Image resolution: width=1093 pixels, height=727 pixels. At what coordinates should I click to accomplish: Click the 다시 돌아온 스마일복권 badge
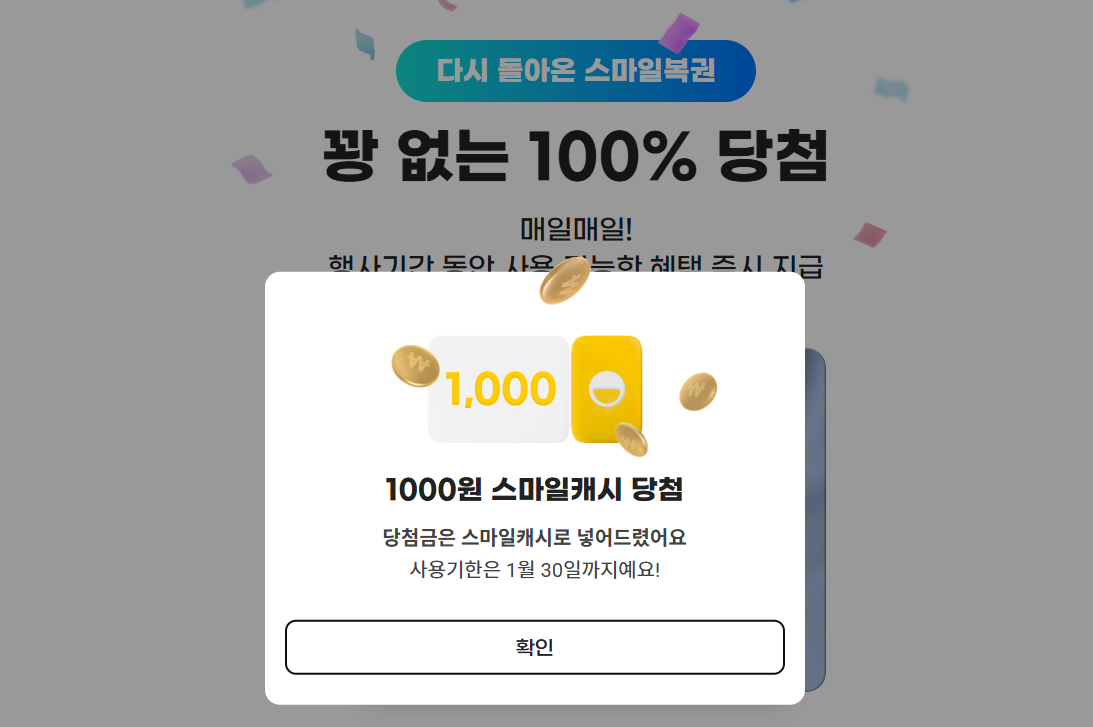[576, 70]
